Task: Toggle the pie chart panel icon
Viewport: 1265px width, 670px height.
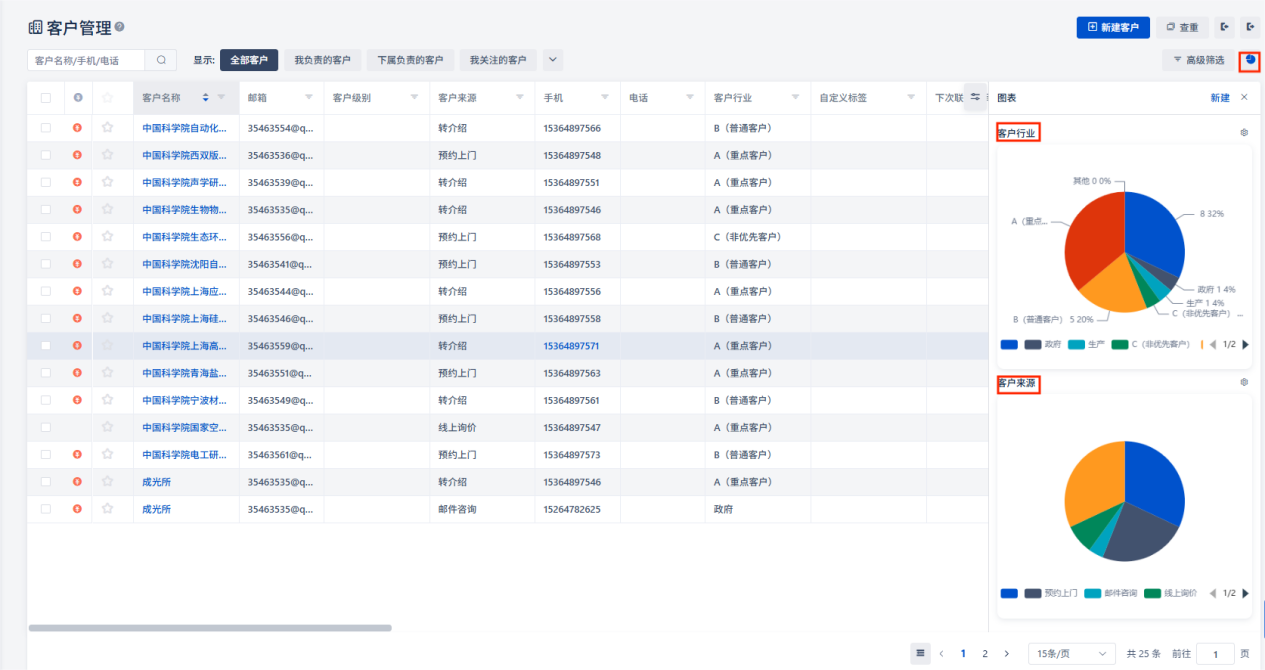Action: click(1250, 60)
